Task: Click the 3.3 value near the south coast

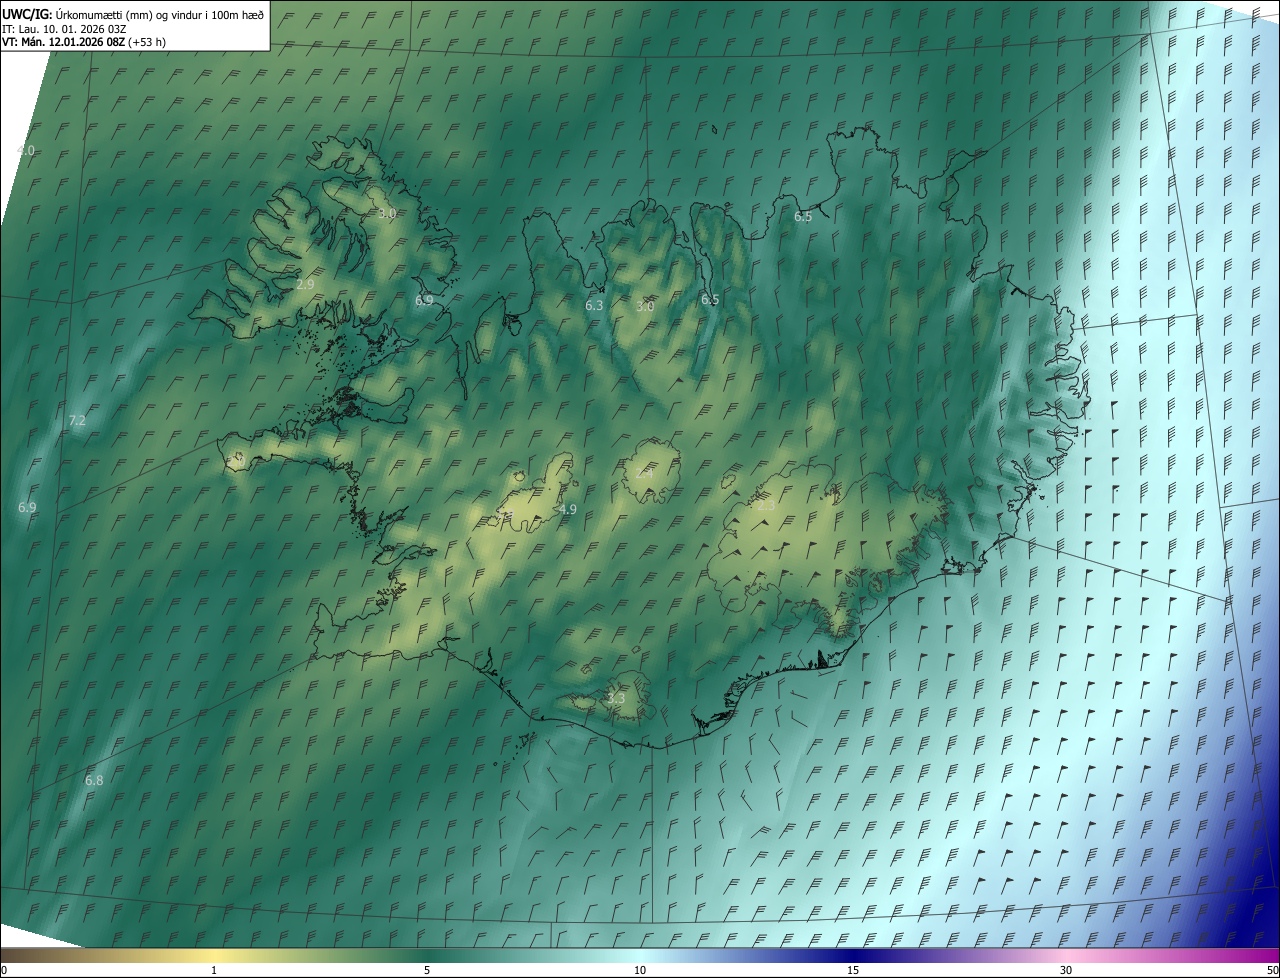Action: click(x=616, y=698)
